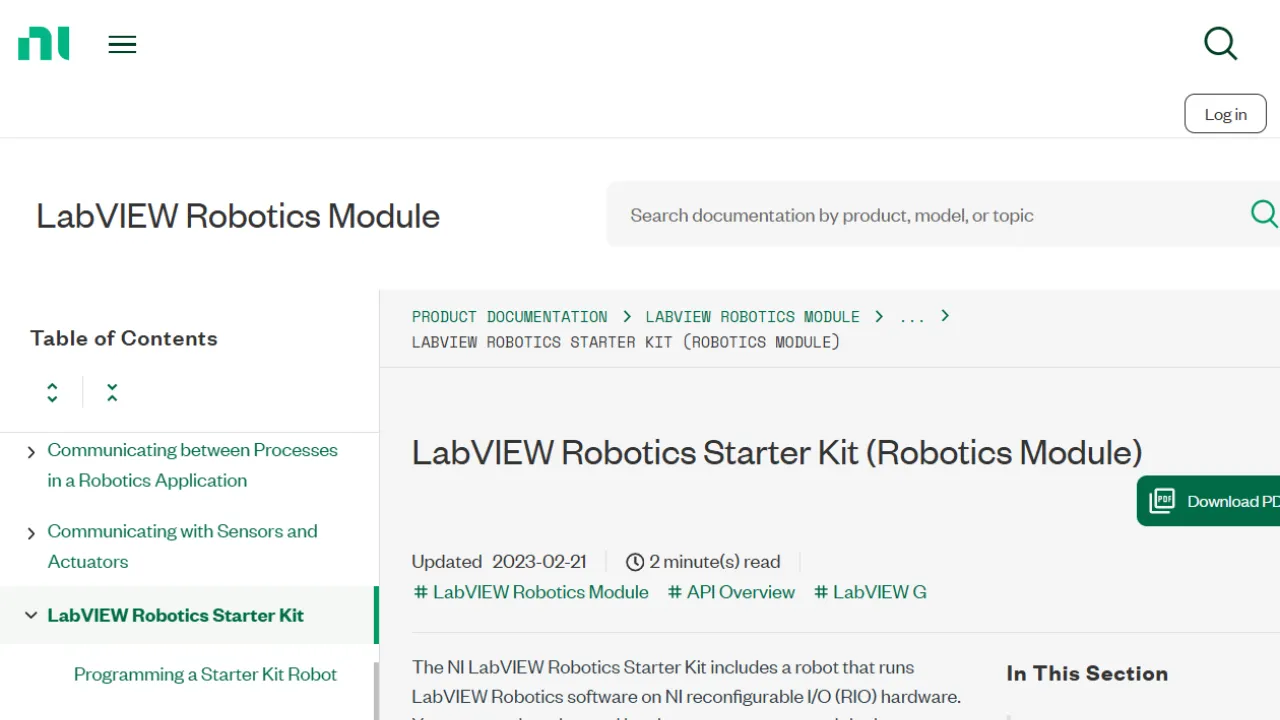Collapse the LabVIEW Robotics Starter Kit section
The height and width of the screenshot is (720, 1280).
tap(31, 615)
